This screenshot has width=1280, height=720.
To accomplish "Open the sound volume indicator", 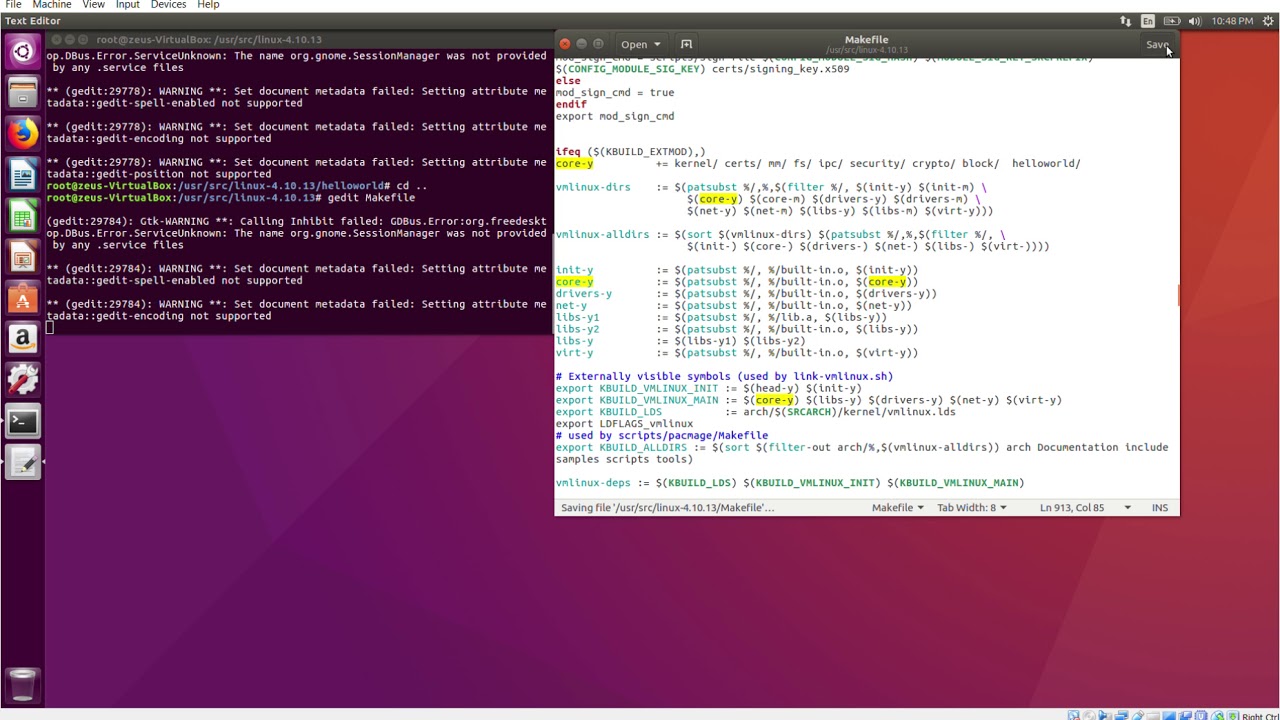I will coord(1194,21).
